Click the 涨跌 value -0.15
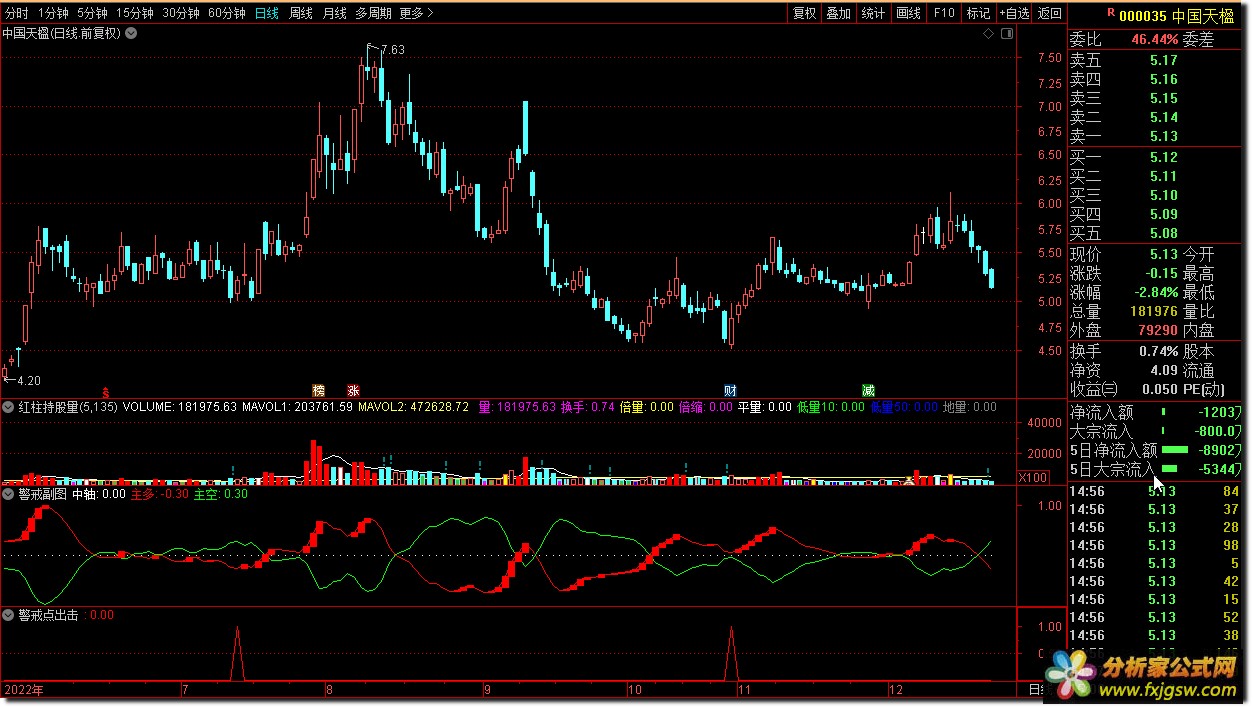This screenshot has width=1253, height=707. click(1160, 273)
